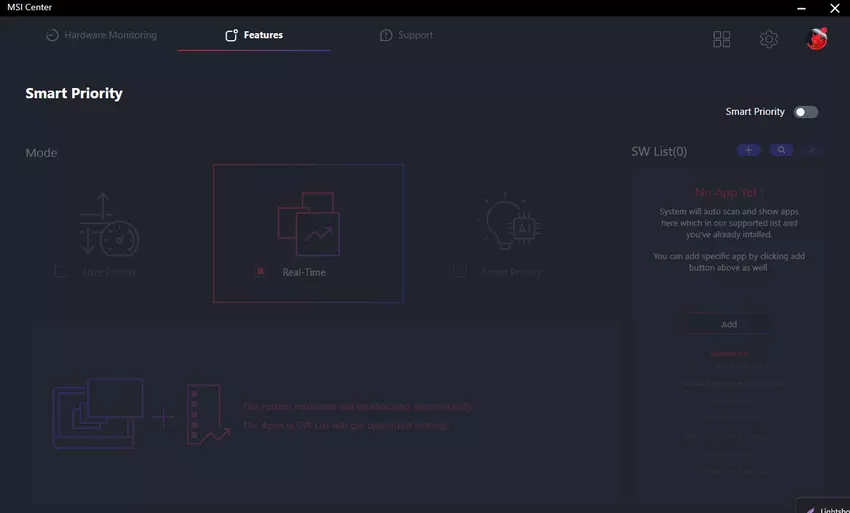
Task: Check the Smart Priority mode checkbox
Action: (460, 272)
